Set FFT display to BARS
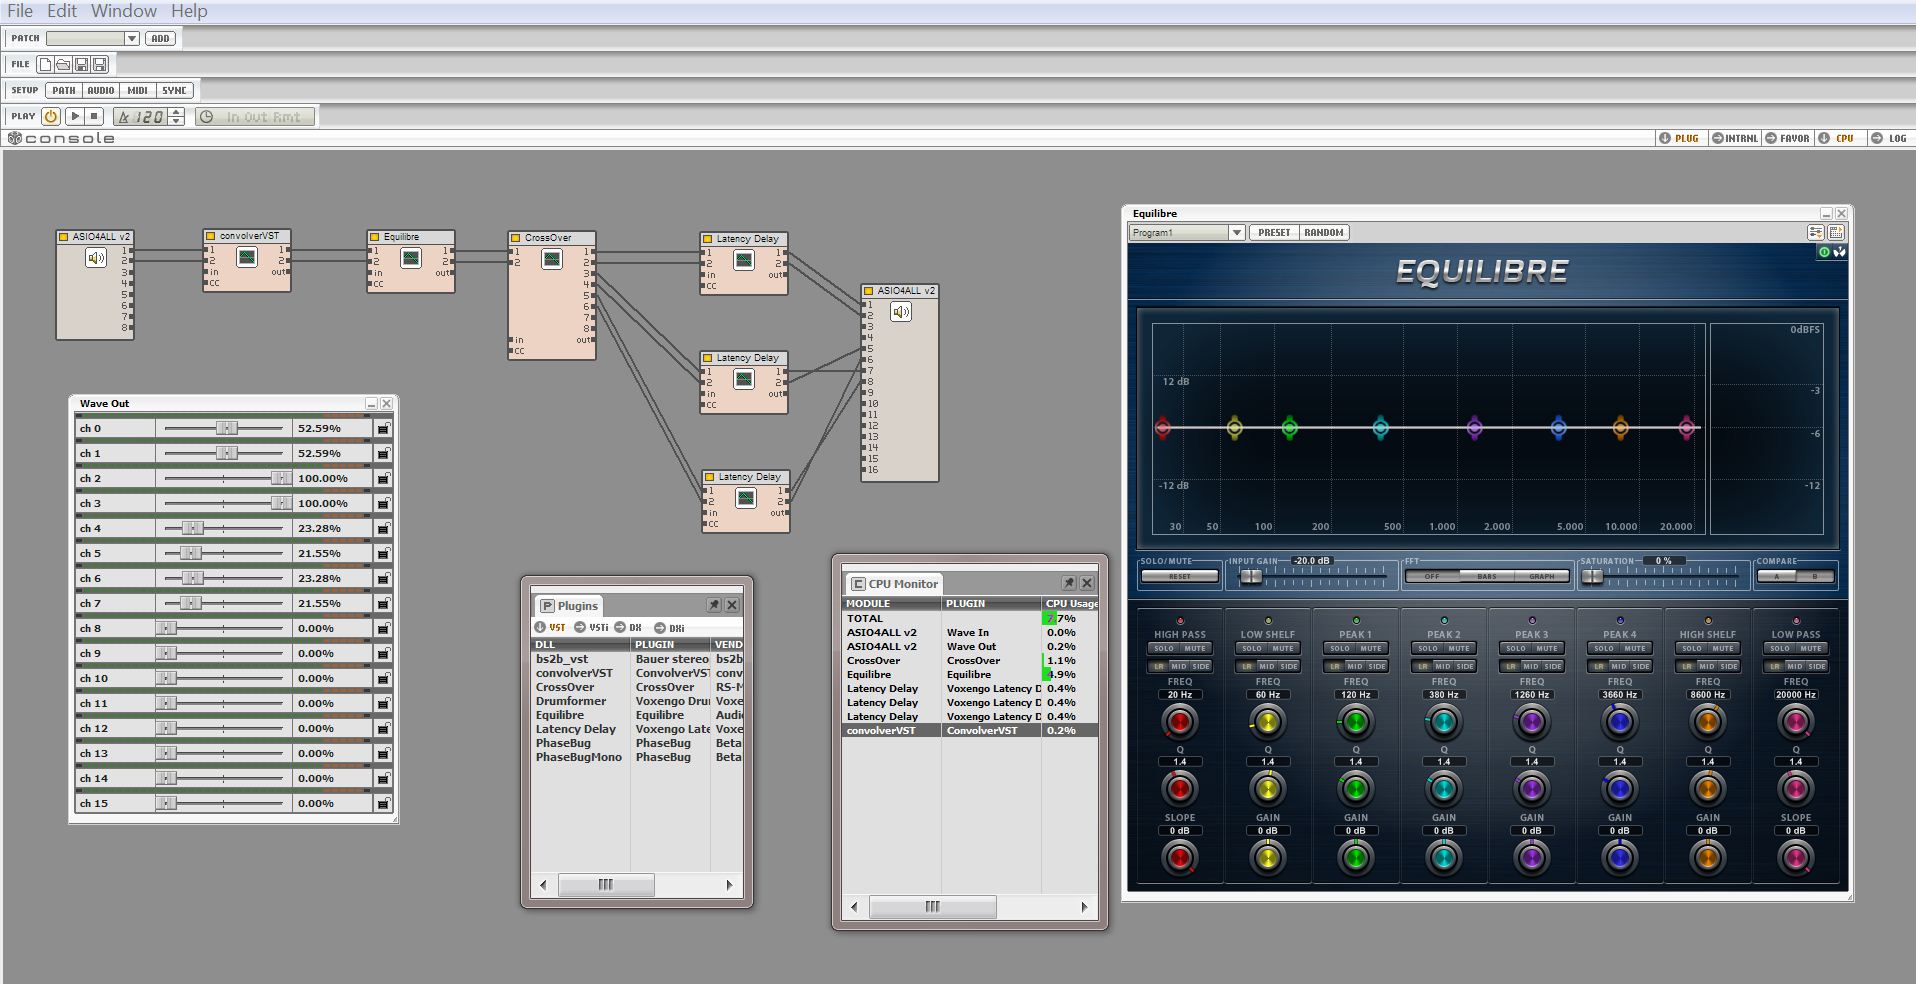This screenshot has width=1916, height=984. (x=1487, y=577)
